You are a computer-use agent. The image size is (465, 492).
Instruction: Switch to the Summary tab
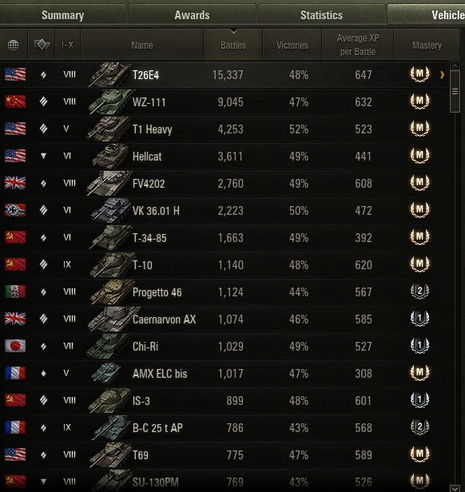coord(63,15)
